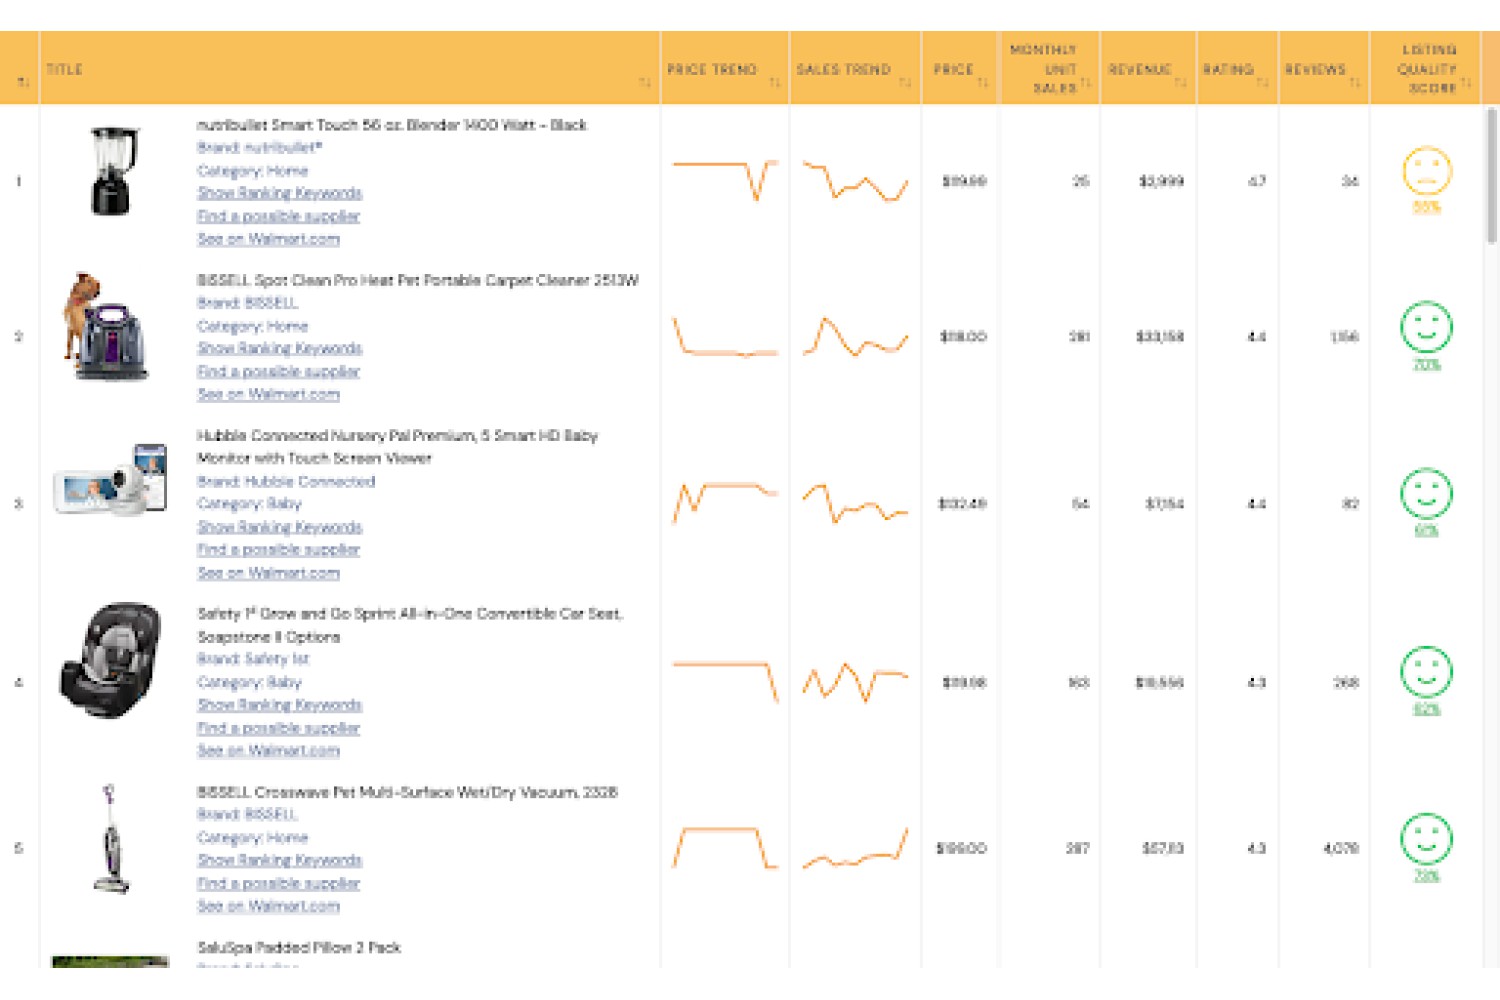The width and height of the screenshot is (1500, 1000).
Task: Show Ranking Keywords for BISSELL Spot Clean
Action: tap(280, 348)
